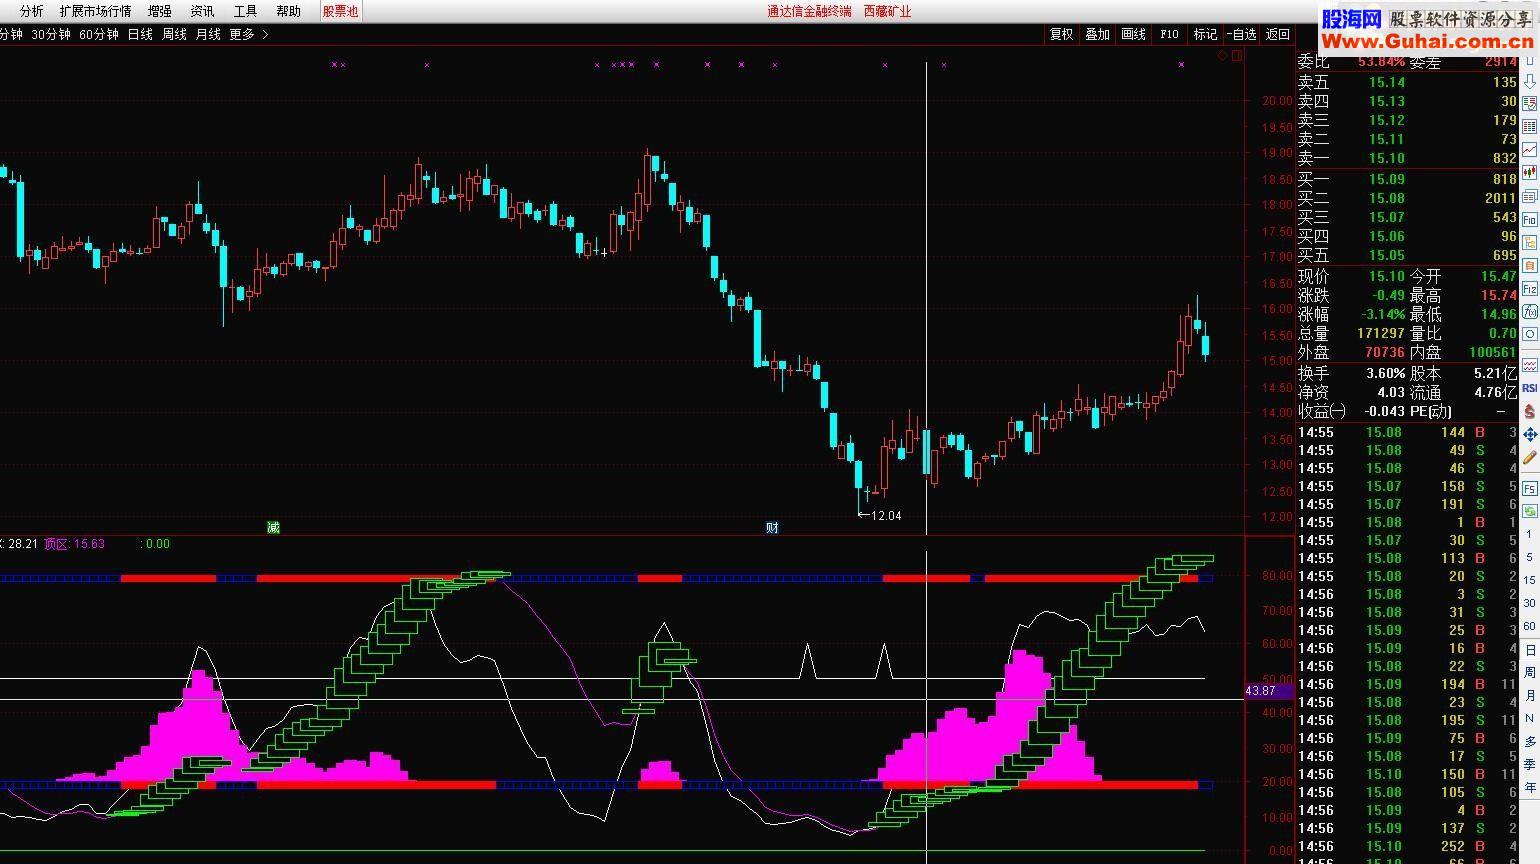
Task: Click the 标记 mark button
Action: click(x=1205, y=34)
